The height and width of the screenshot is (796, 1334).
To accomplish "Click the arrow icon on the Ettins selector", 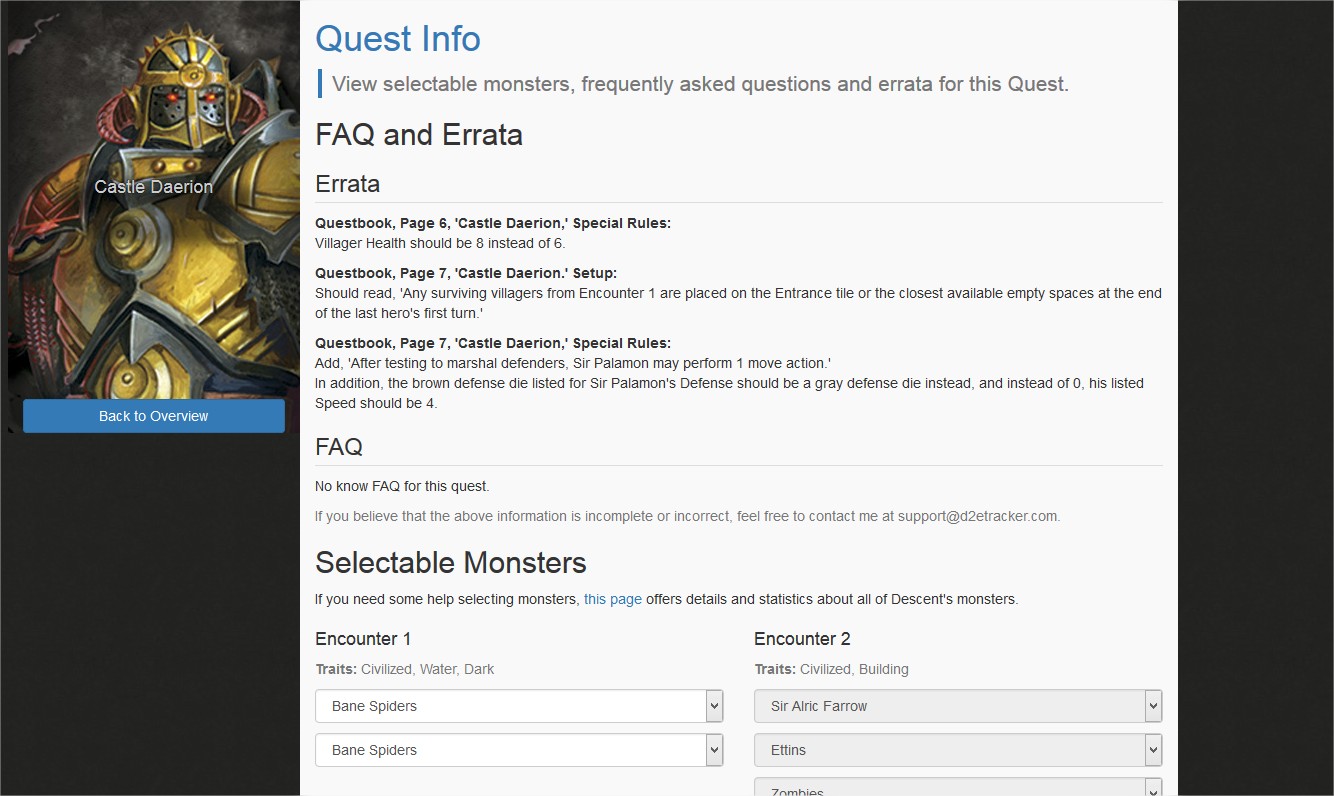I will point(1152,749).
